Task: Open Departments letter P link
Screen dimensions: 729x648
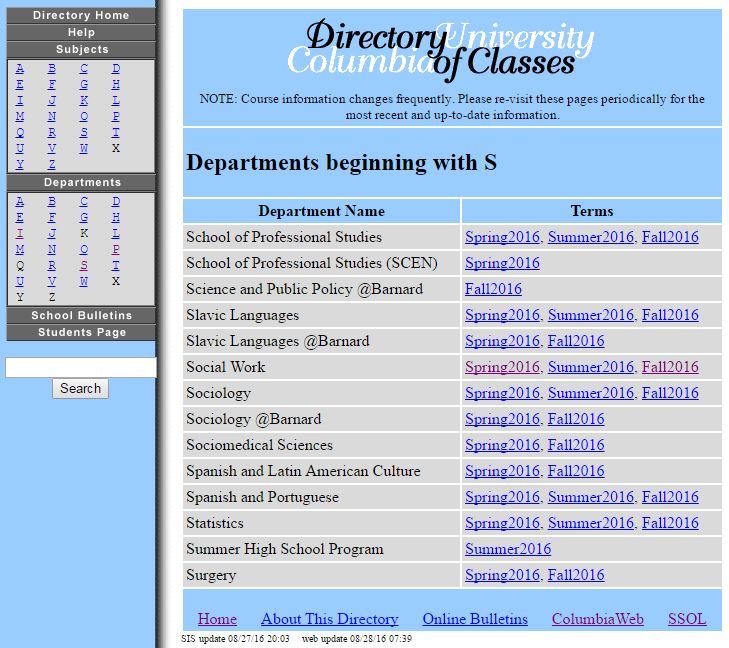Action: [x=116, y=249]
